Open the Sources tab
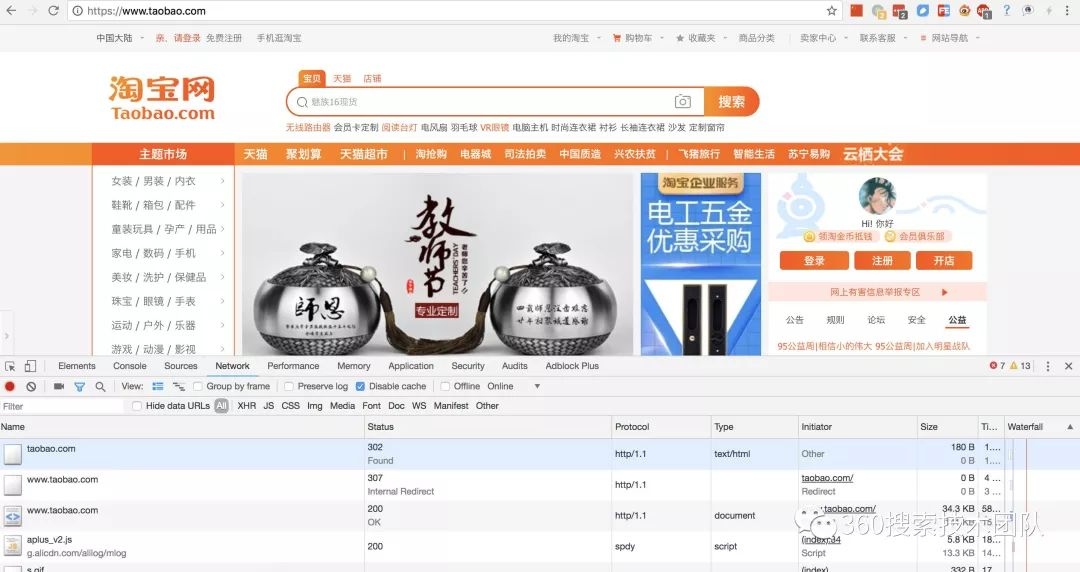The width and height of the screenshot is (1080, 572). [180, 366]
